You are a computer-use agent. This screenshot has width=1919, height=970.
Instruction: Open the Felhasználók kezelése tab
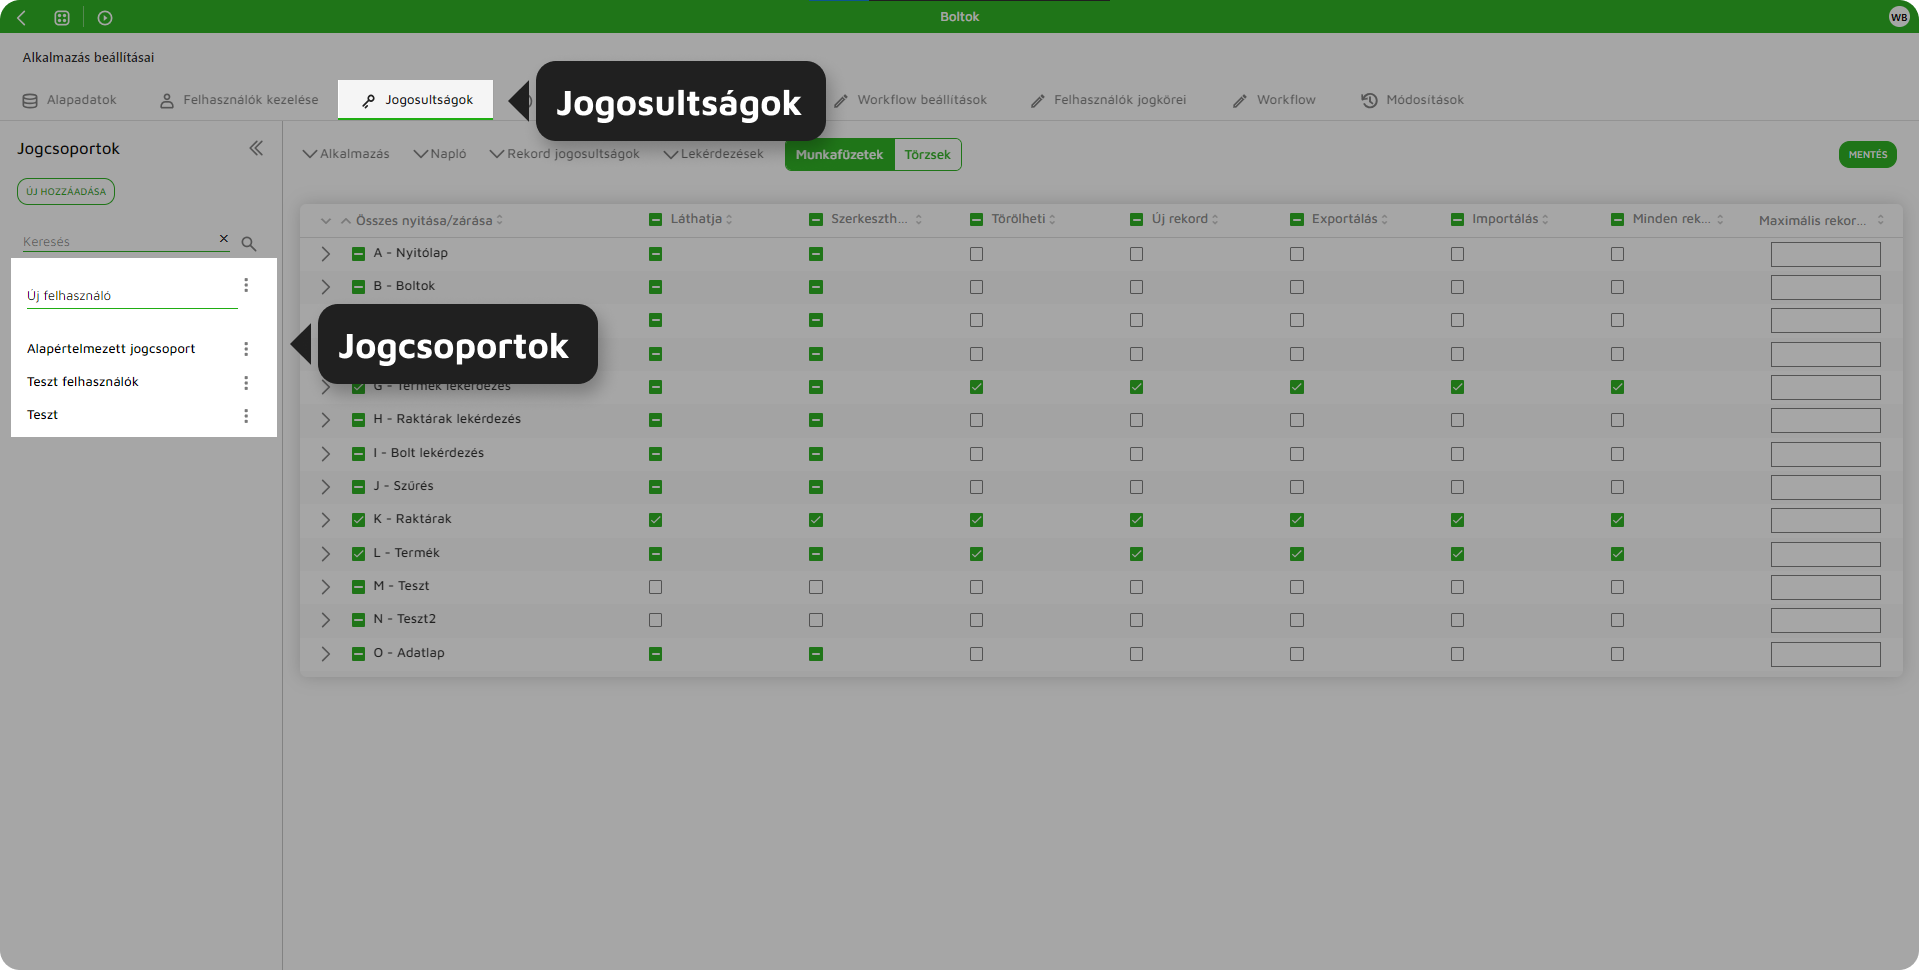(x=239, y=100)
